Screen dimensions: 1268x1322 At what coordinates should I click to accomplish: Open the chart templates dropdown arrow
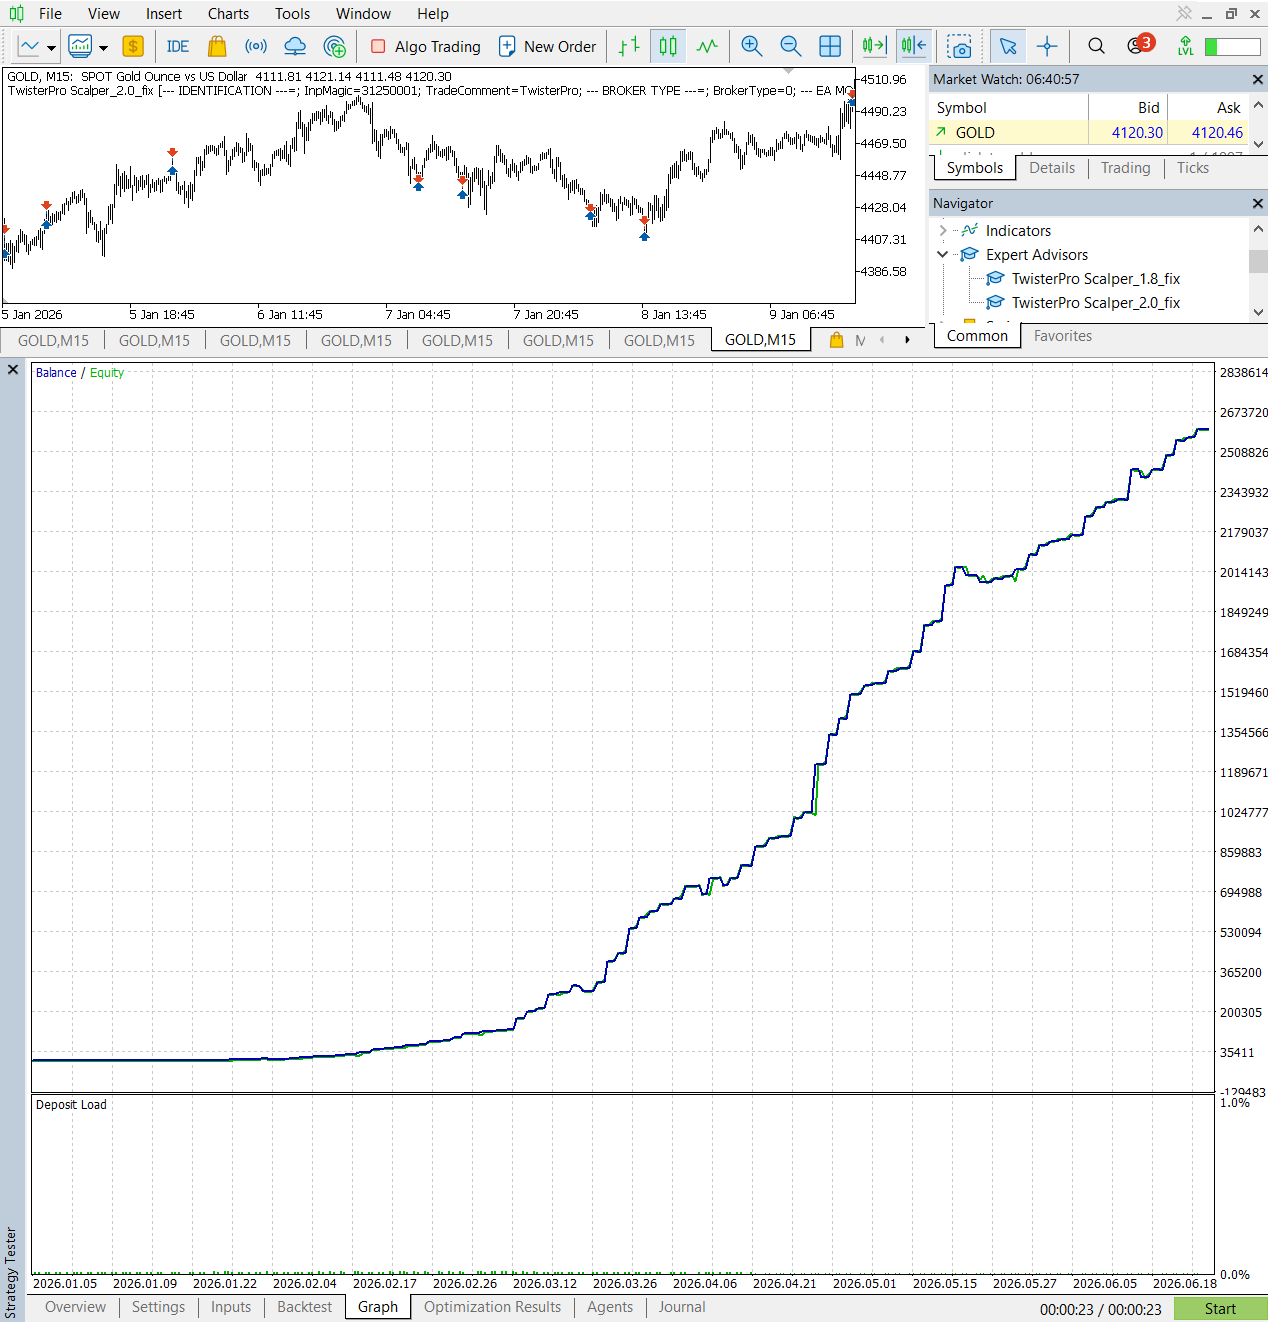point(103,47)
